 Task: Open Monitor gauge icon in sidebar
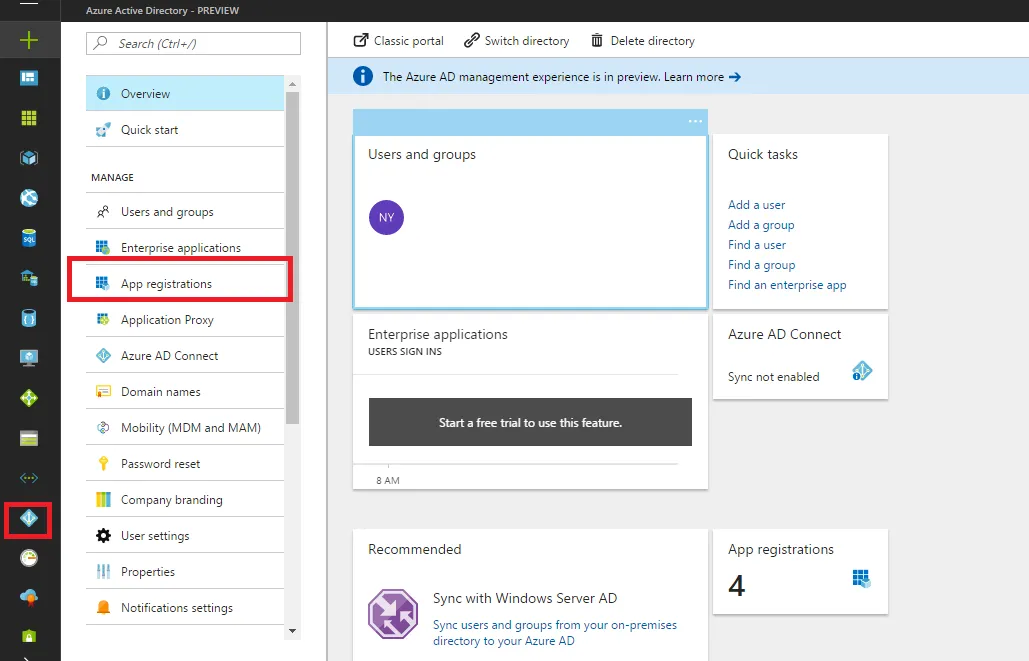tap(29, 558)
